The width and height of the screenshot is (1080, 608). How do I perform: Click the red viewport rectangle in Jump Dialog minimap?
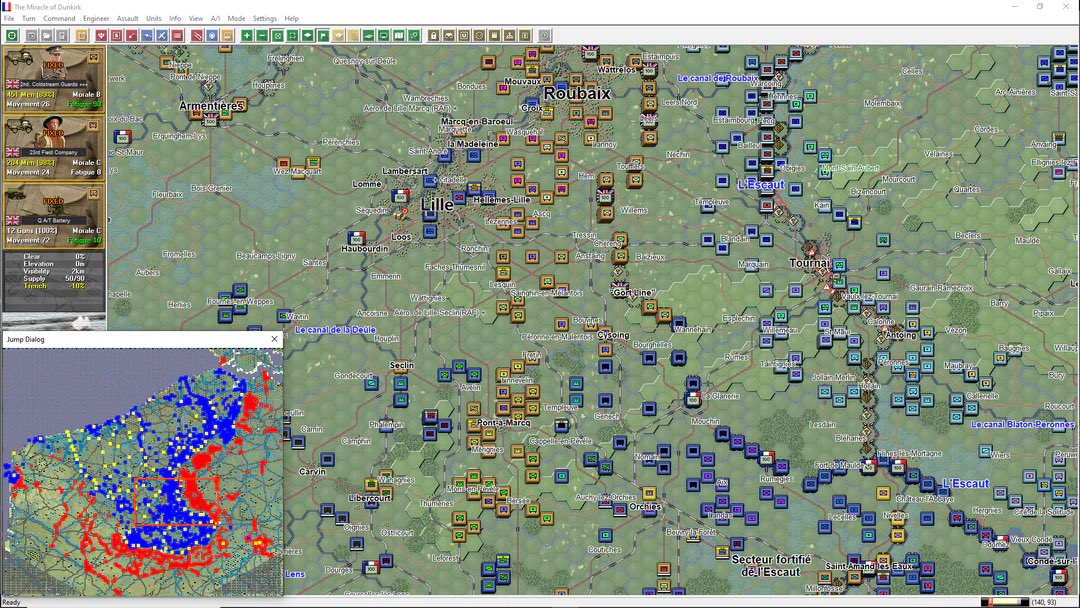tap(177, 501)
